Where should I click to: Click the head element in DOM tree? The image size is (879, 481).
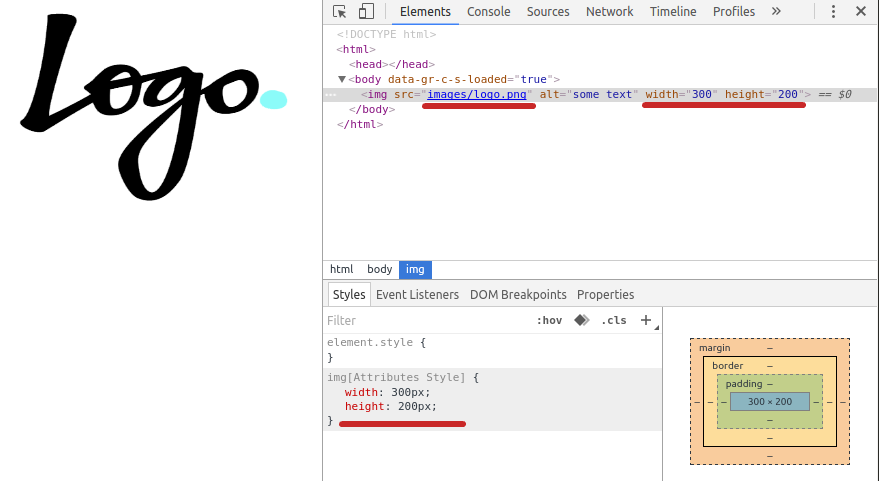pyautogui.click(x=392, y=64)
